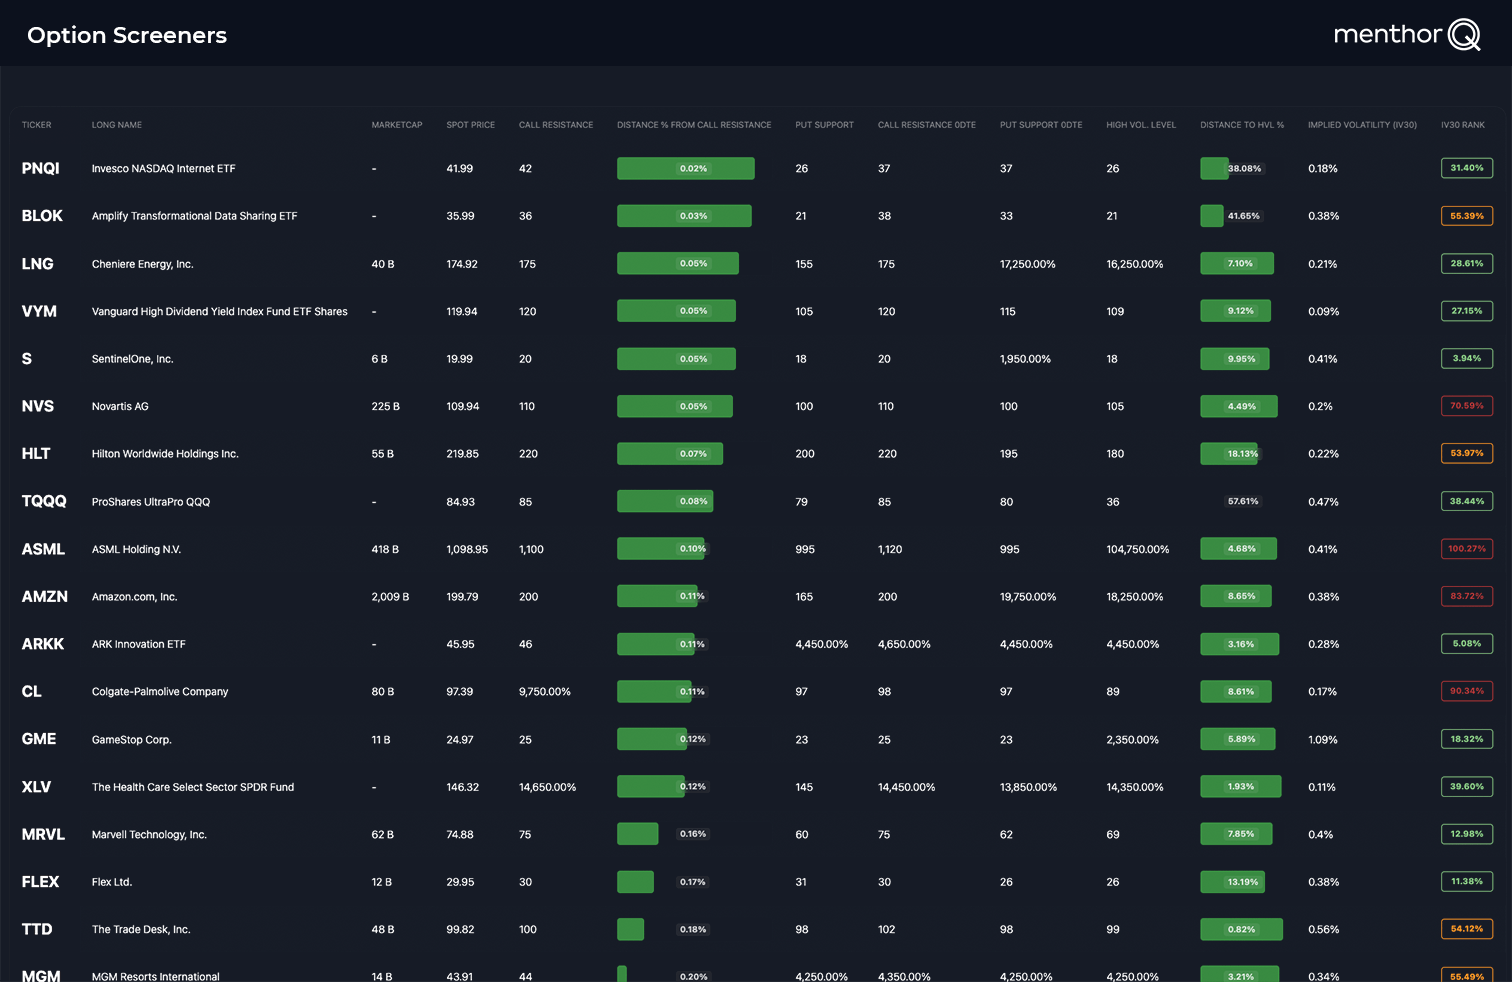Click ARKK IV30 rank badge 5.08%
This screenshot has width=1512, height=982.
[x=1467, y=644]
